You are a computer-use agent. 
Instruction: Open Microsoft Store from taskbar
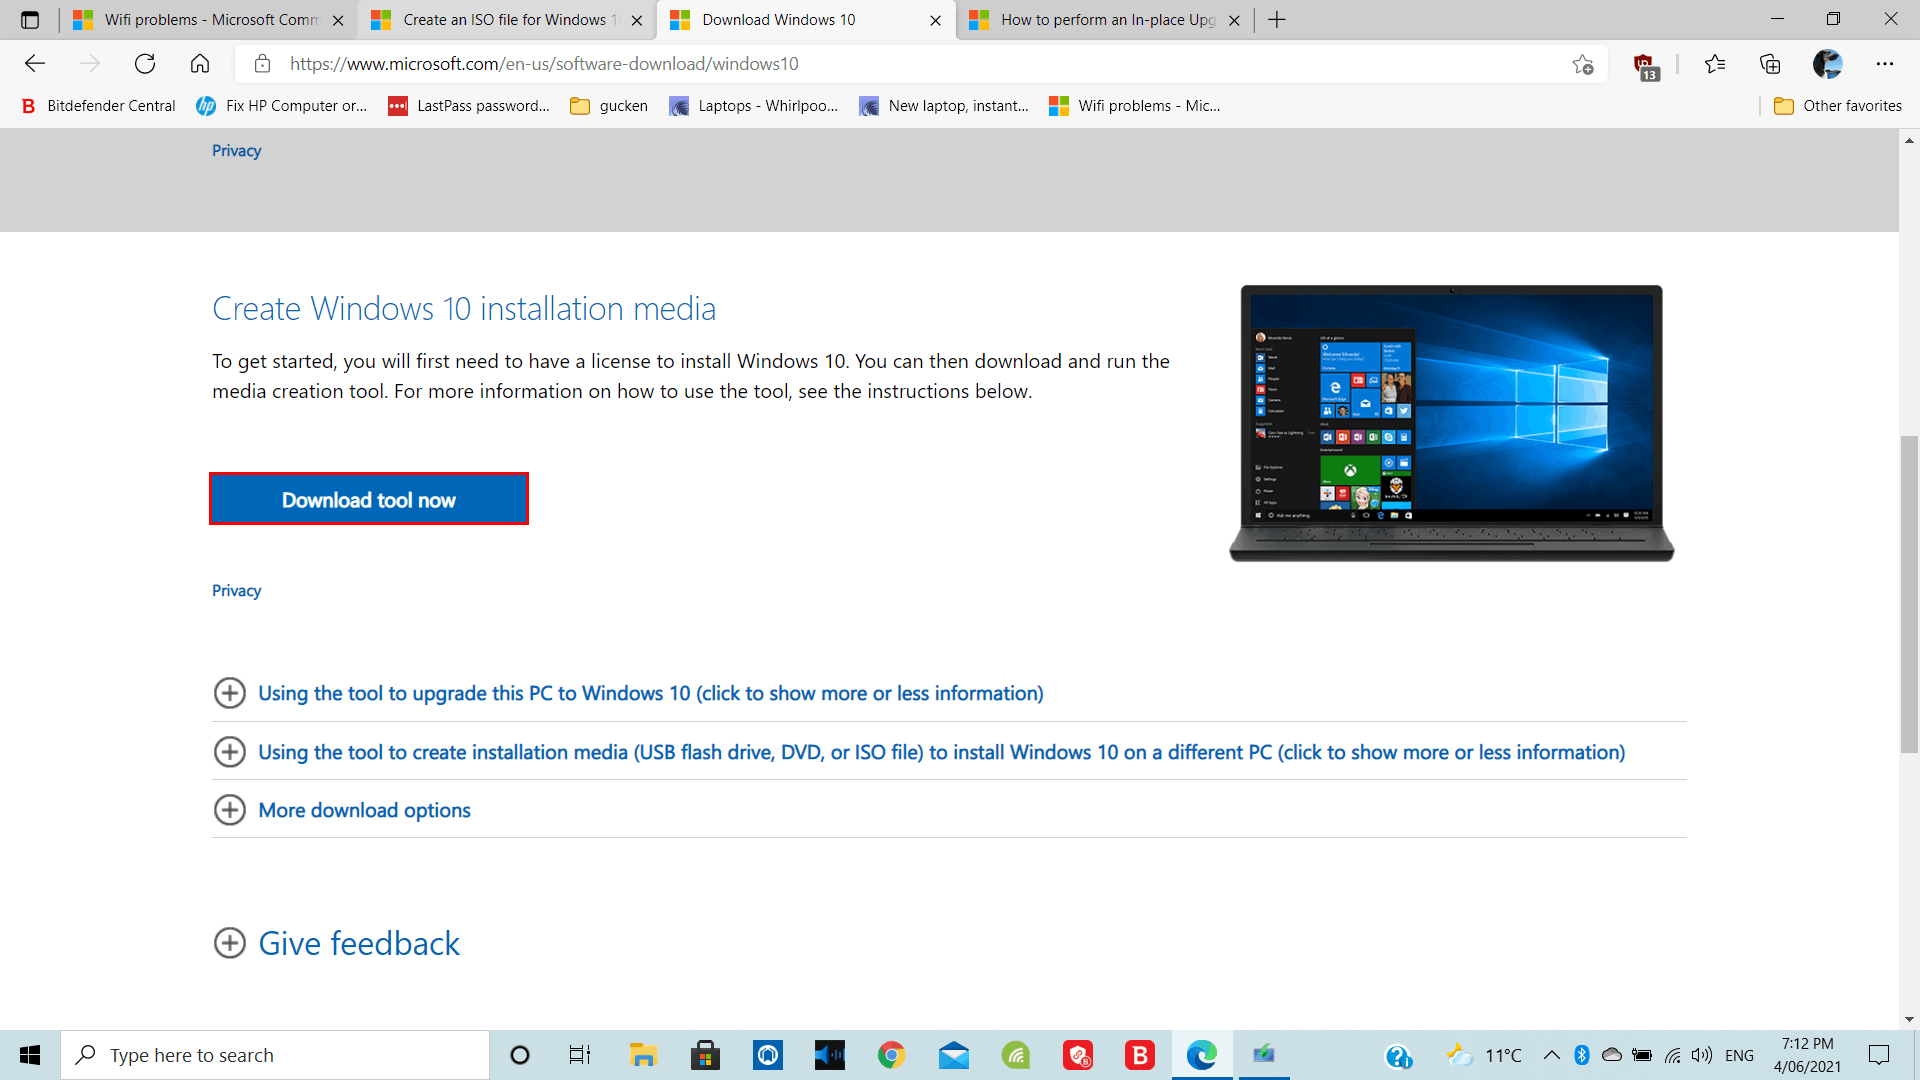click(x=705, y=1055)
